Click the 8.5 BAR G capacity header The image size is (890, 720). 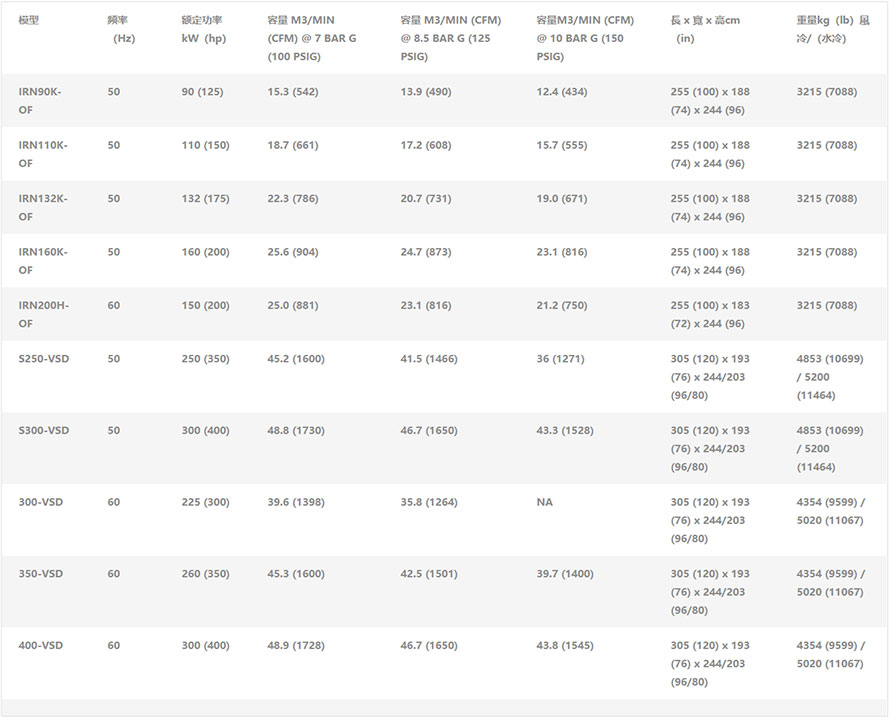pos(450,38)
